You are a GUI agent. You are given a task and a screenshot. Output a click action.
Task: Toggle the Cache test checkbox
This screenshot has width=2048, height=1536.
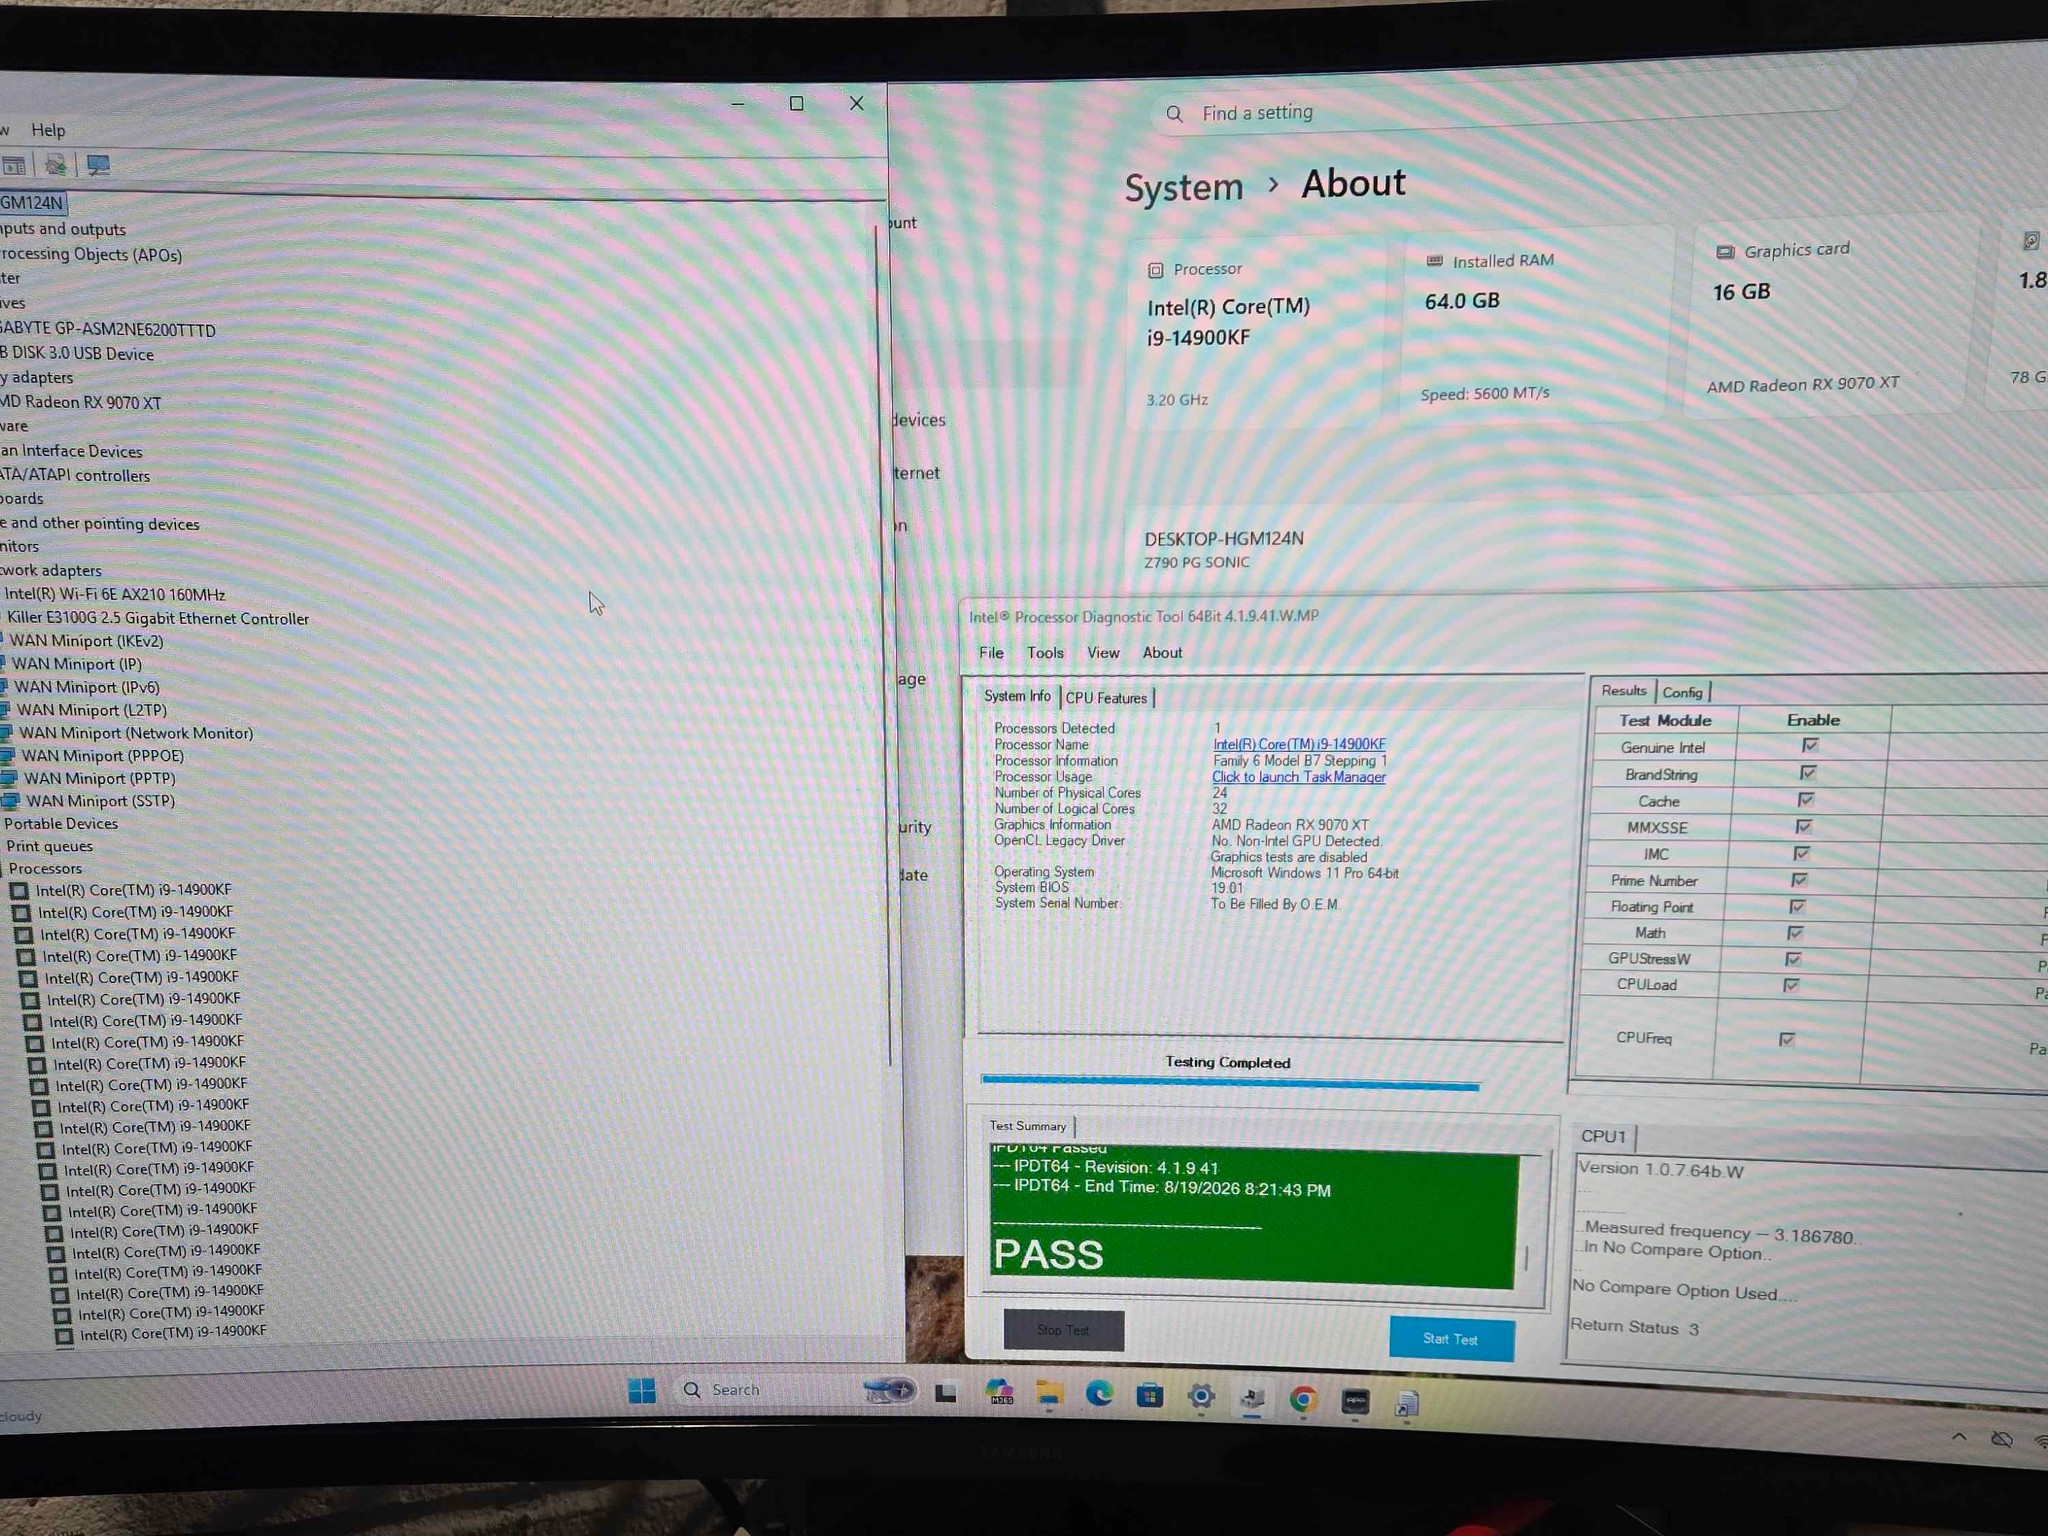pos(1806,799)
